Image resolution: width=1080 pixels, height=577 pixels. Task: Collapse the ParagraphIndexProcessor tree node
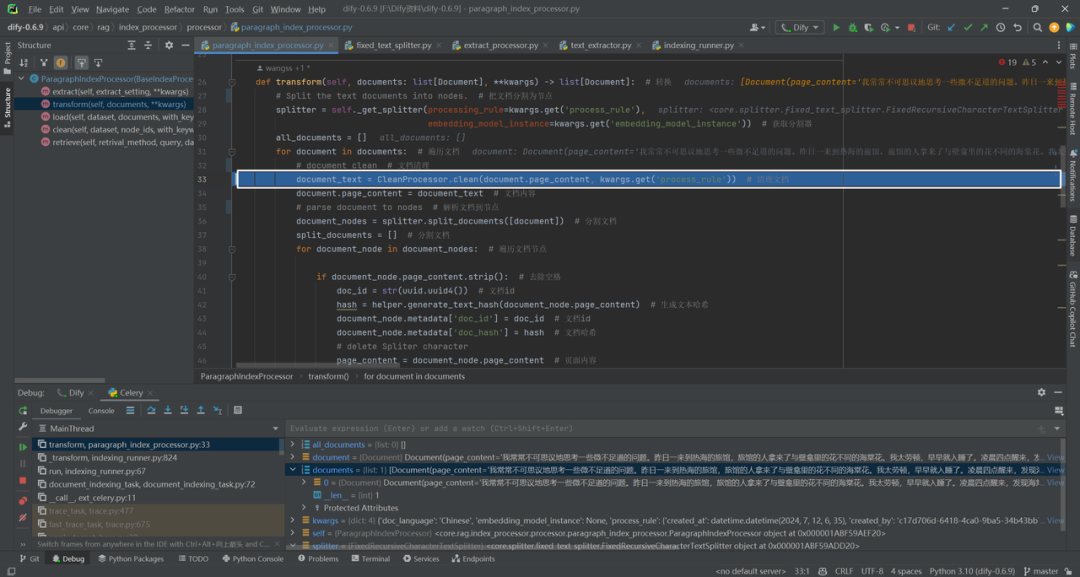(x=21, y=79)
